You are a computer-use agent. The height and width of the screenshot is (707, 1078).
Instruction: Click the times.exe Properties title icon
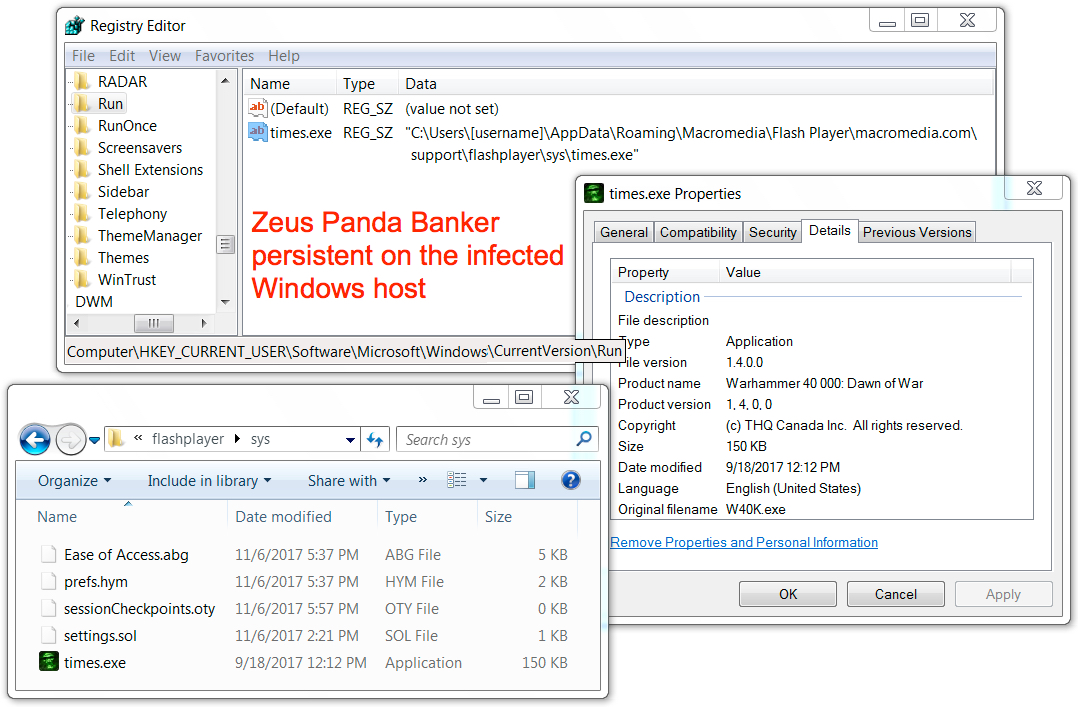point(593,193)
